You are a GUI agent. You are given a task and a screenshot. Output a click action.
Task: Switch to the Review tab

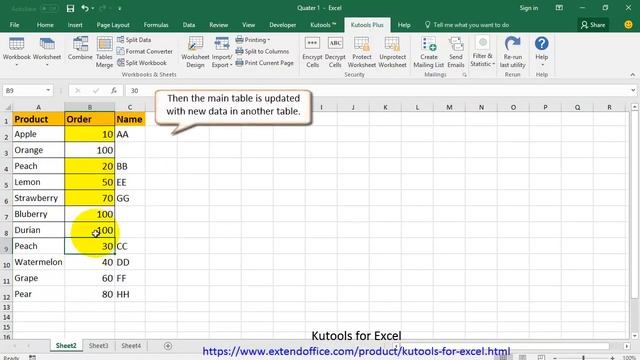(218, 25)
